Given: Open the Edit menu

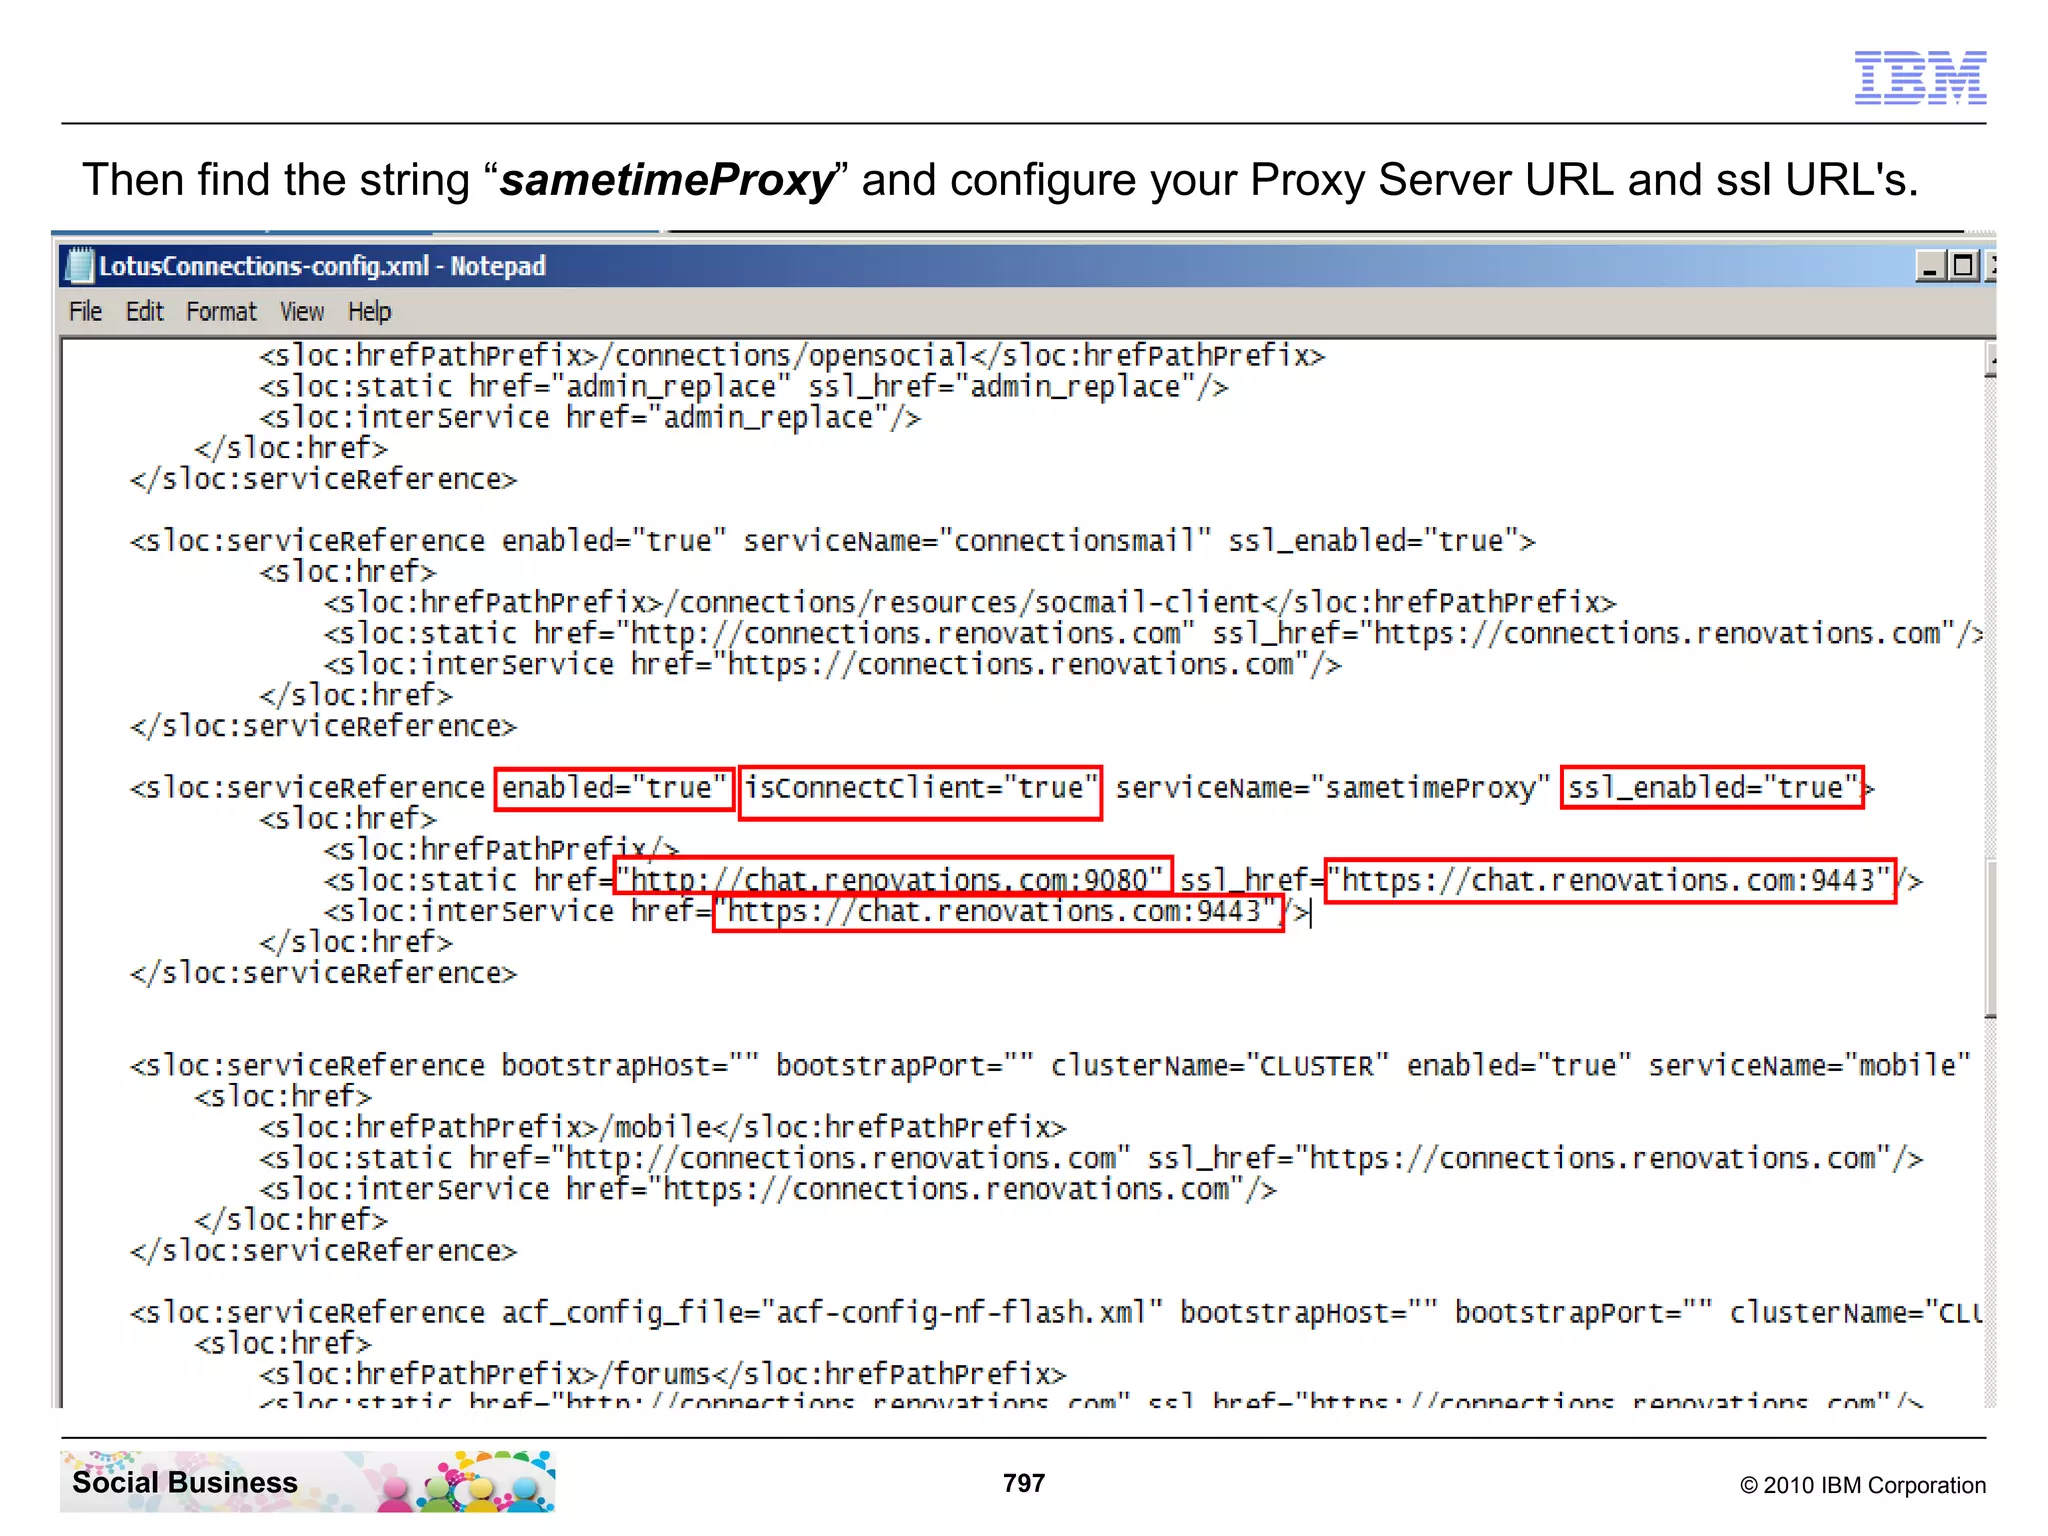Looking at the screenshot, I should (x=144, y=312).
